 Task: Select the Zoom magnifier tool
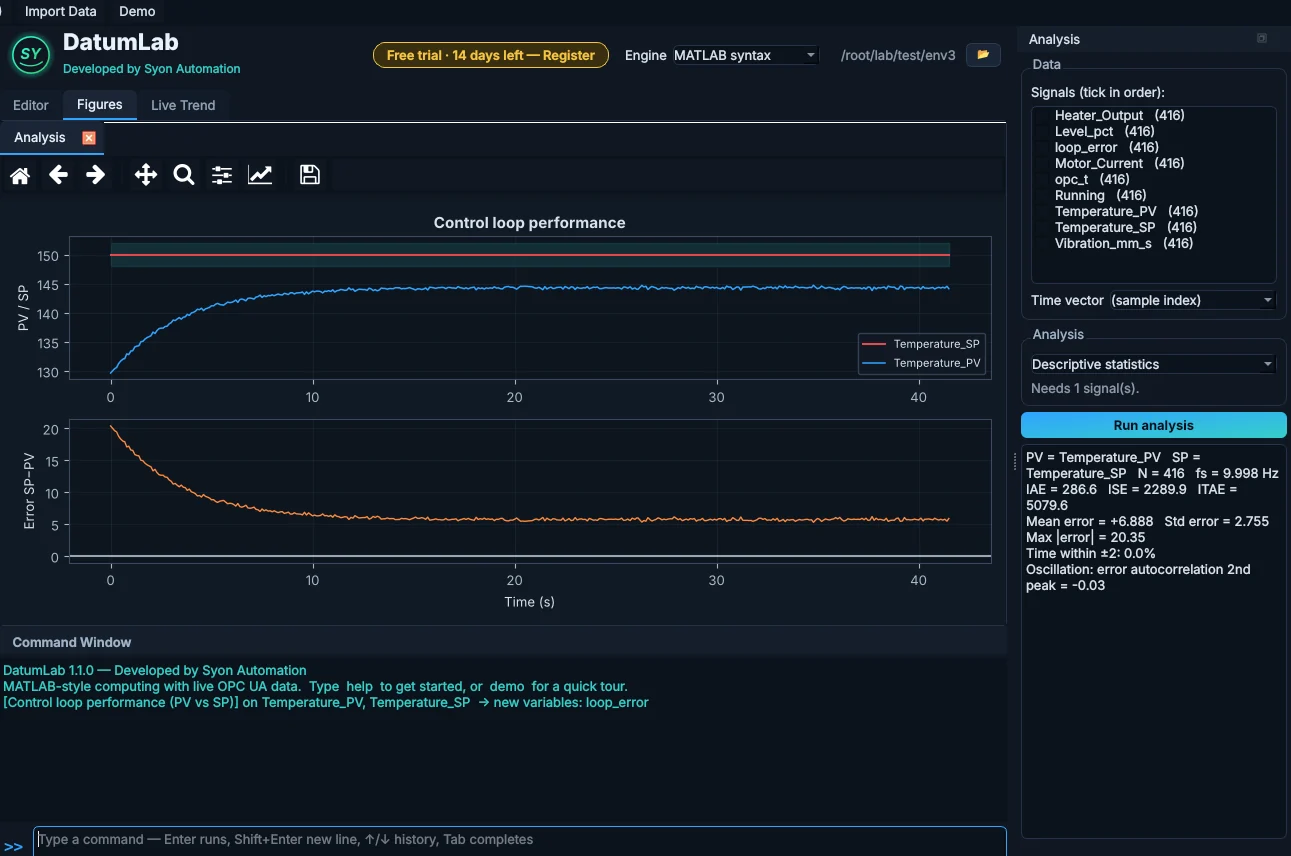184,175
